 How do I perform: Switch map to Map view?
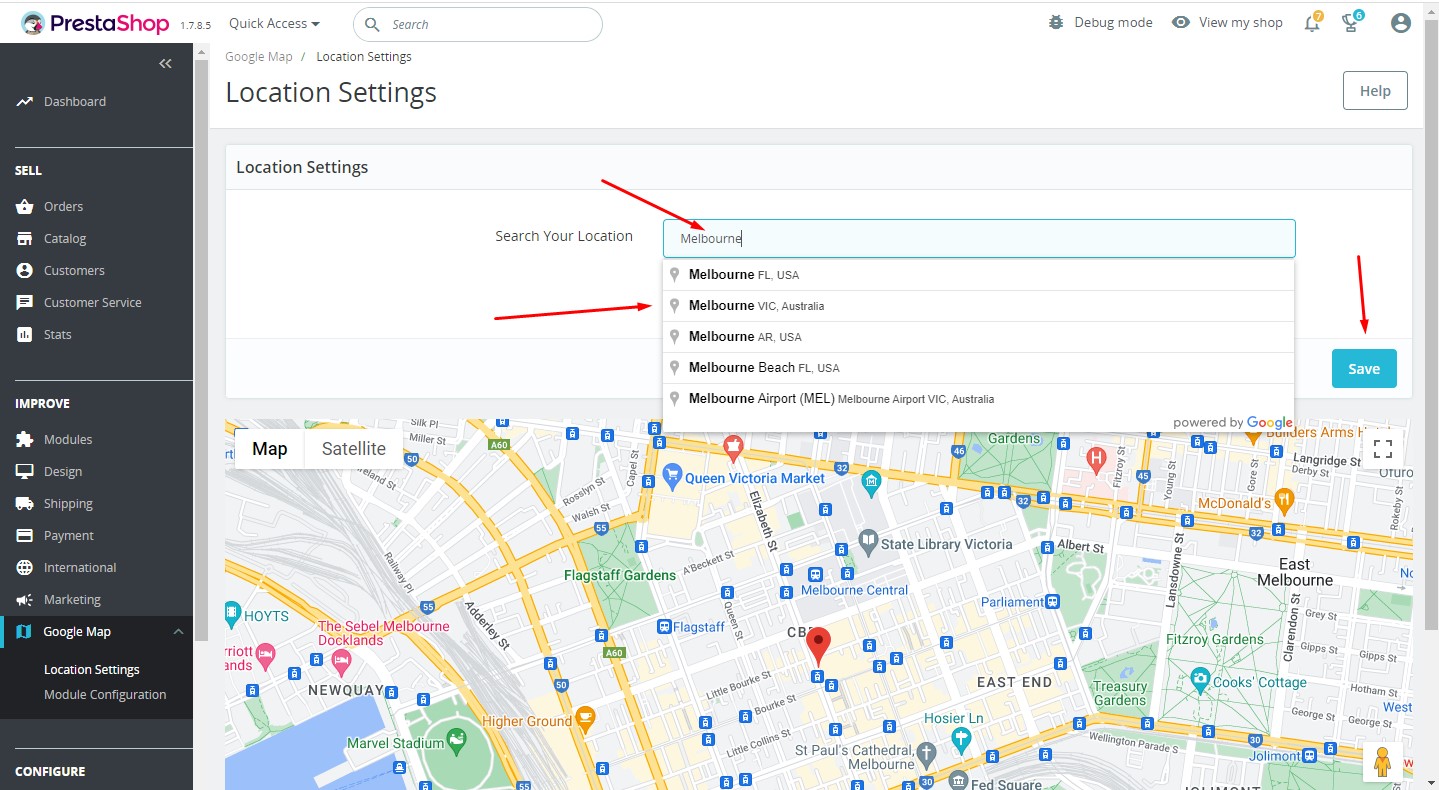(x=269, y=448)
